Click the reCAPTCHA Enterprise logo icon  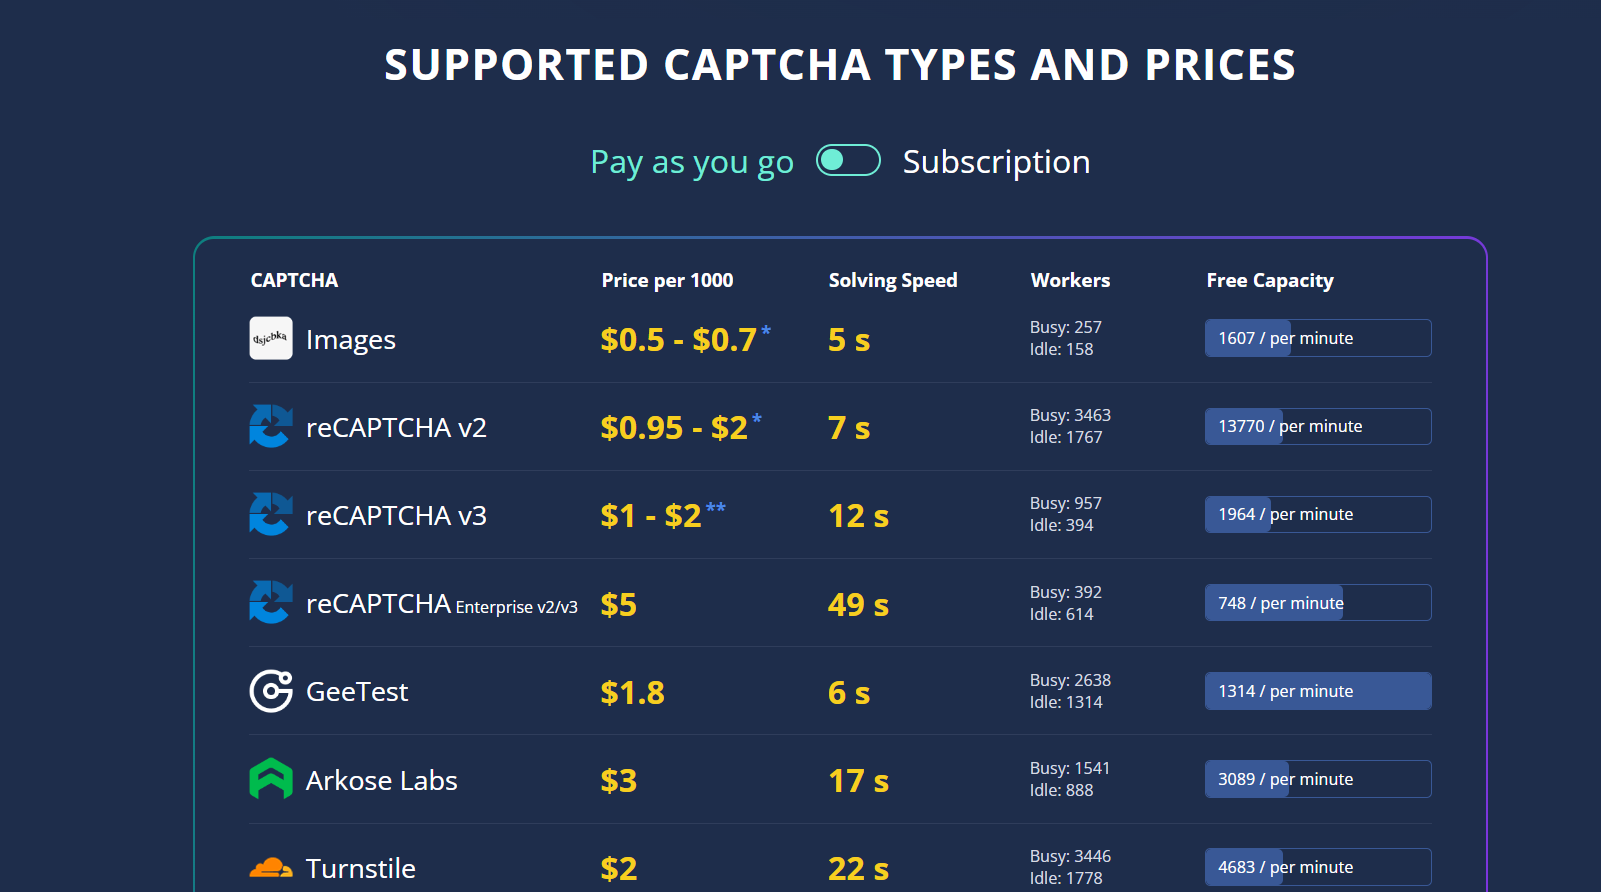click(x=271, y=603)
